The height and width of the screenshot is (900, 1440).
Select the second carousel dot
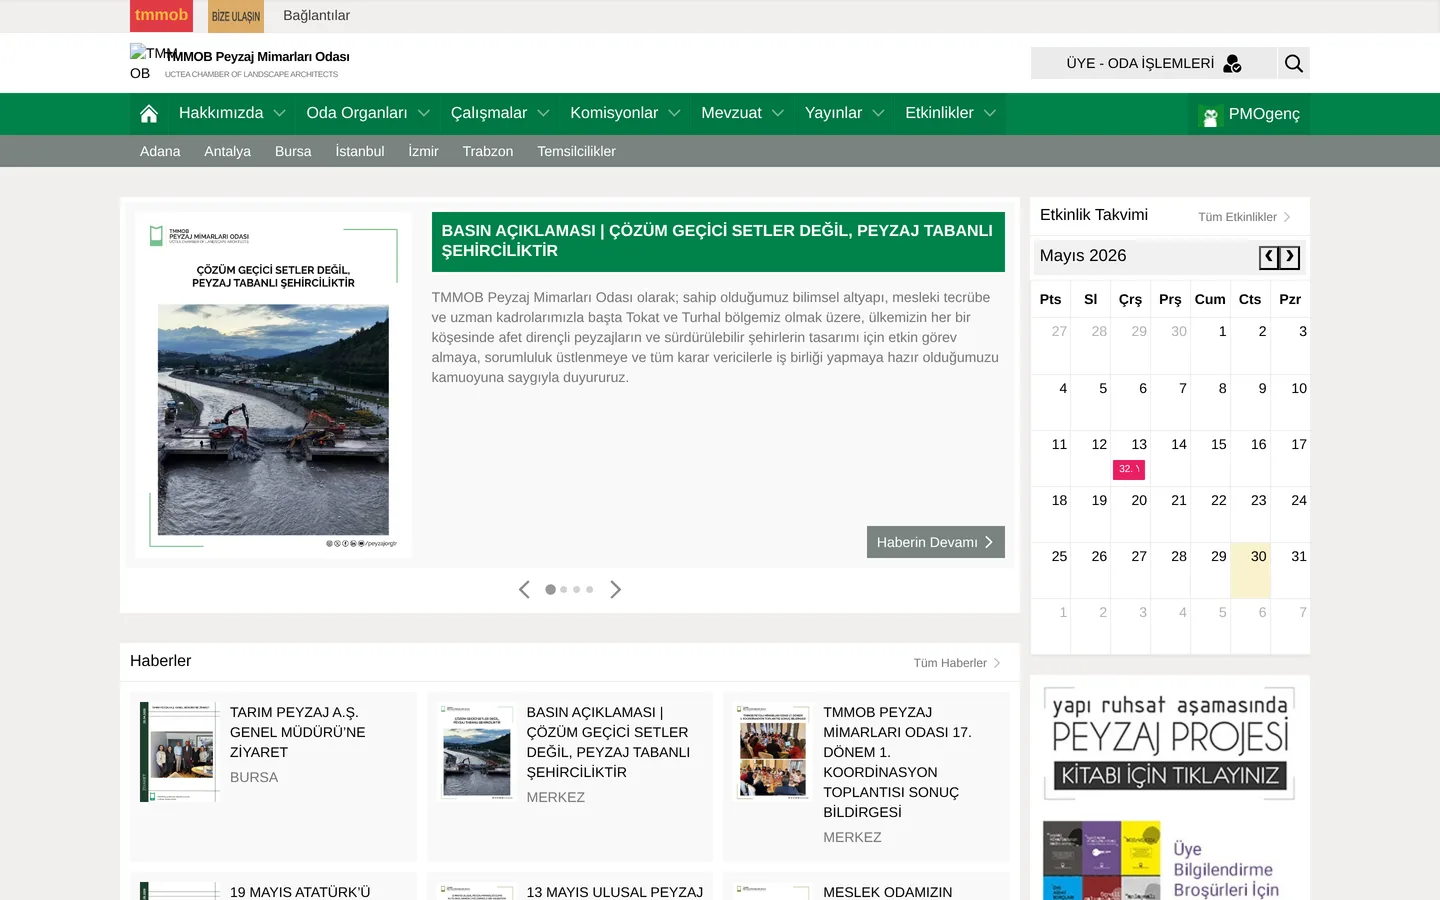coord(564,590)
